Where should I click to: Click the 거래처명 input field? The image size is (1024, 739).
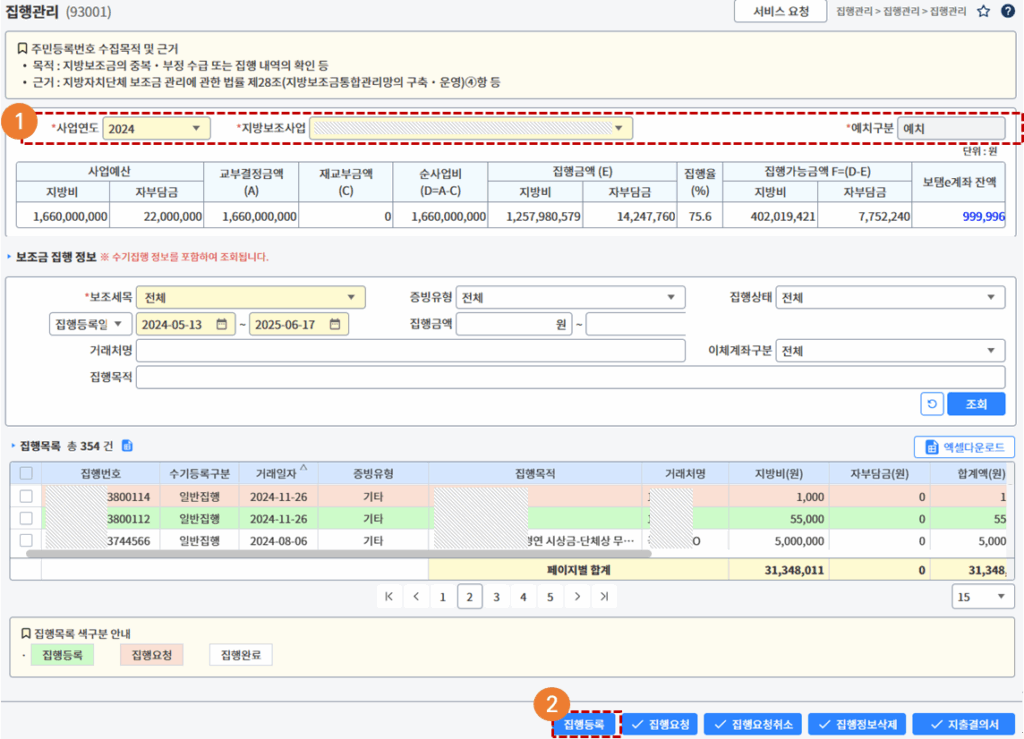[411, 351]
